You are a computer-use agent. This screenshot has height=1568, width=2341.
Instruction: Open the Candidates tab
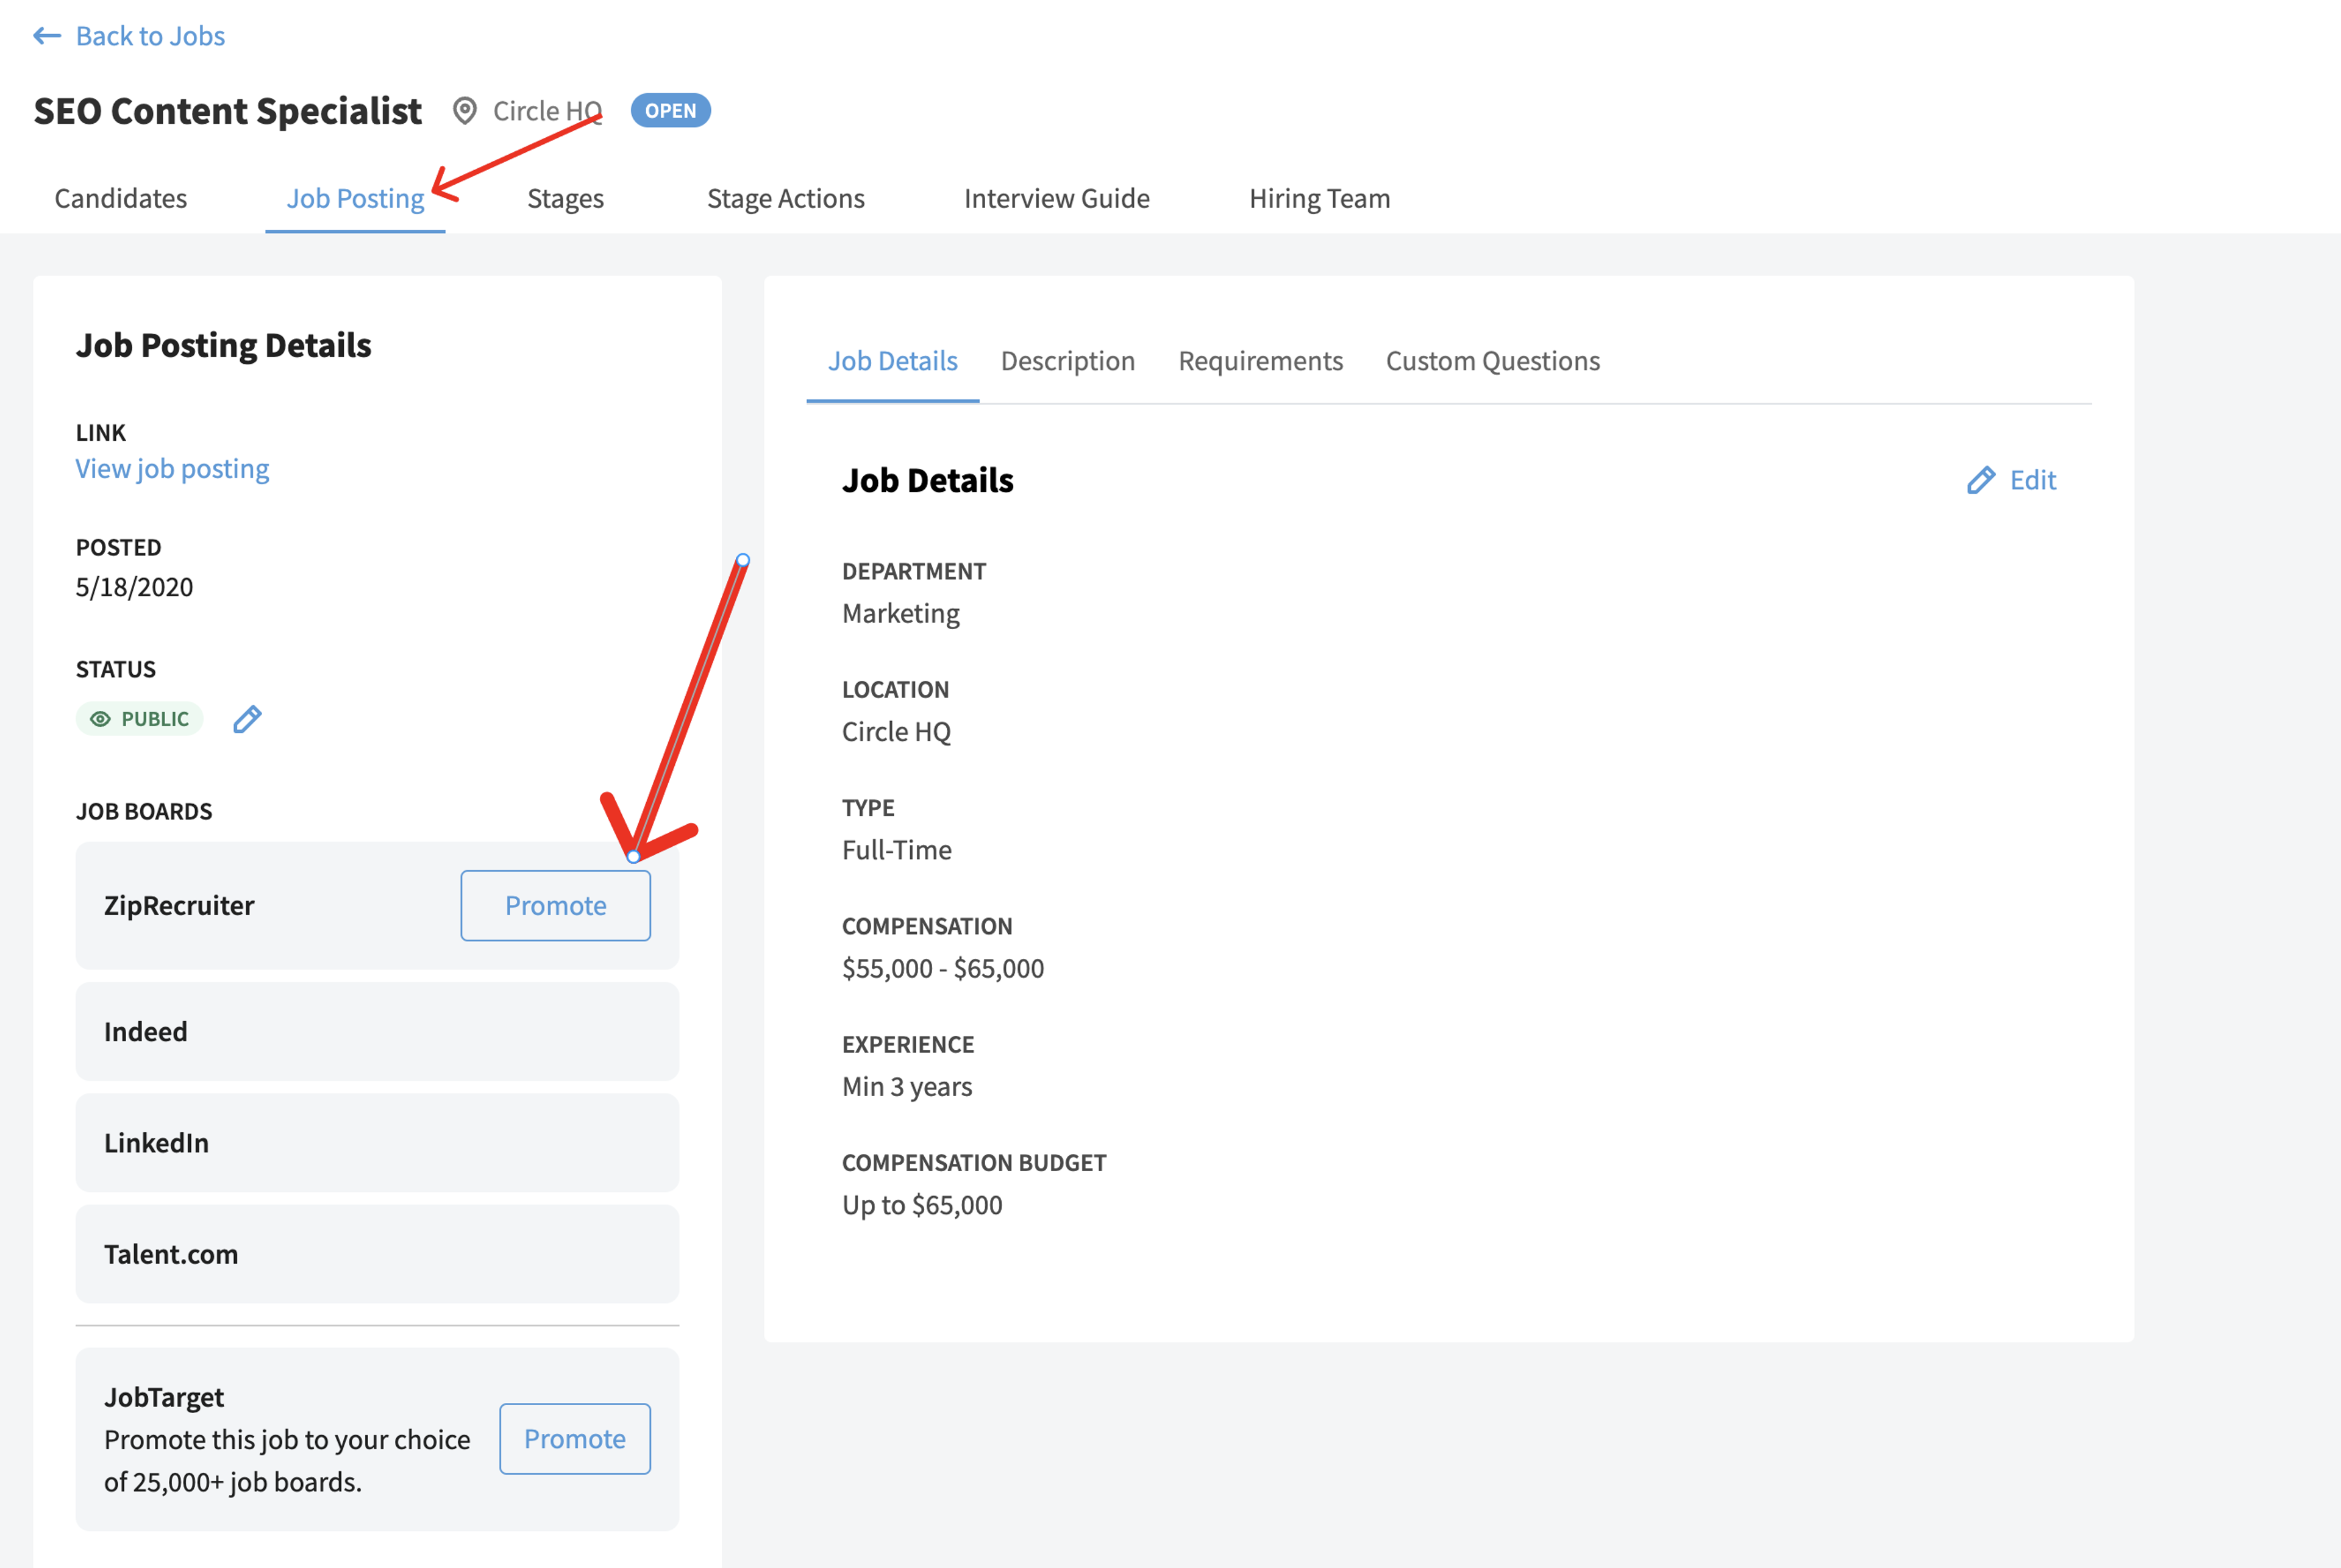coord(121,198)
